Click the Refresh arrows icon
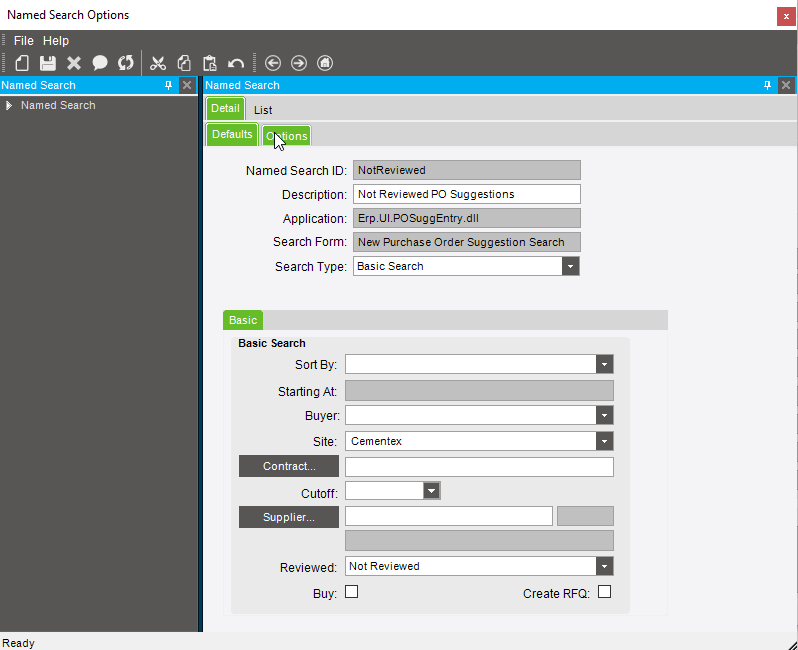798x650 pixels. tap(126, 63)
